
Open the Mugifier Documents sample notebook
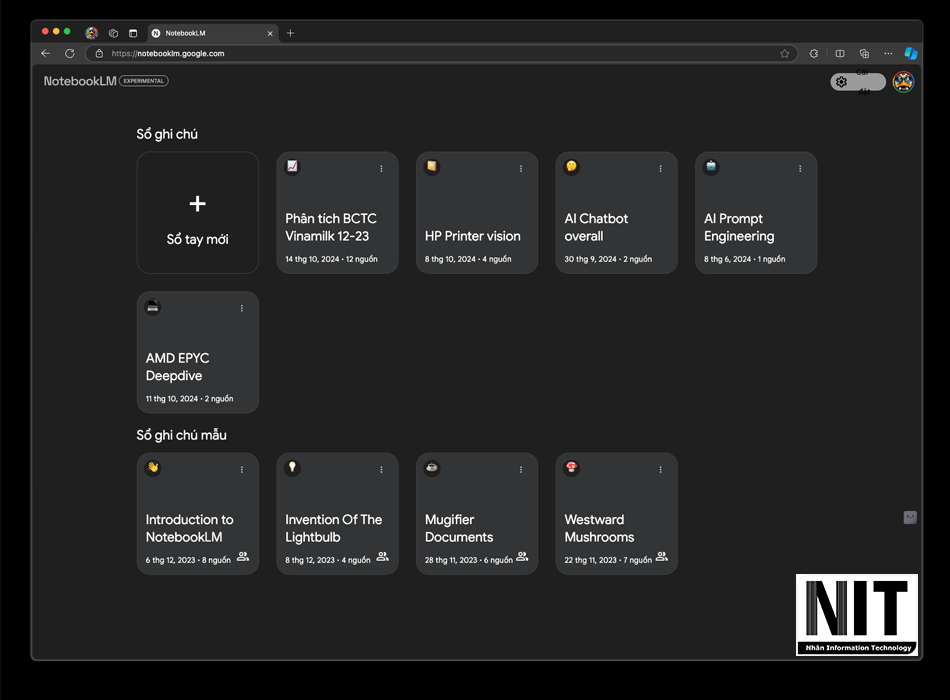[x=477, y=513]
